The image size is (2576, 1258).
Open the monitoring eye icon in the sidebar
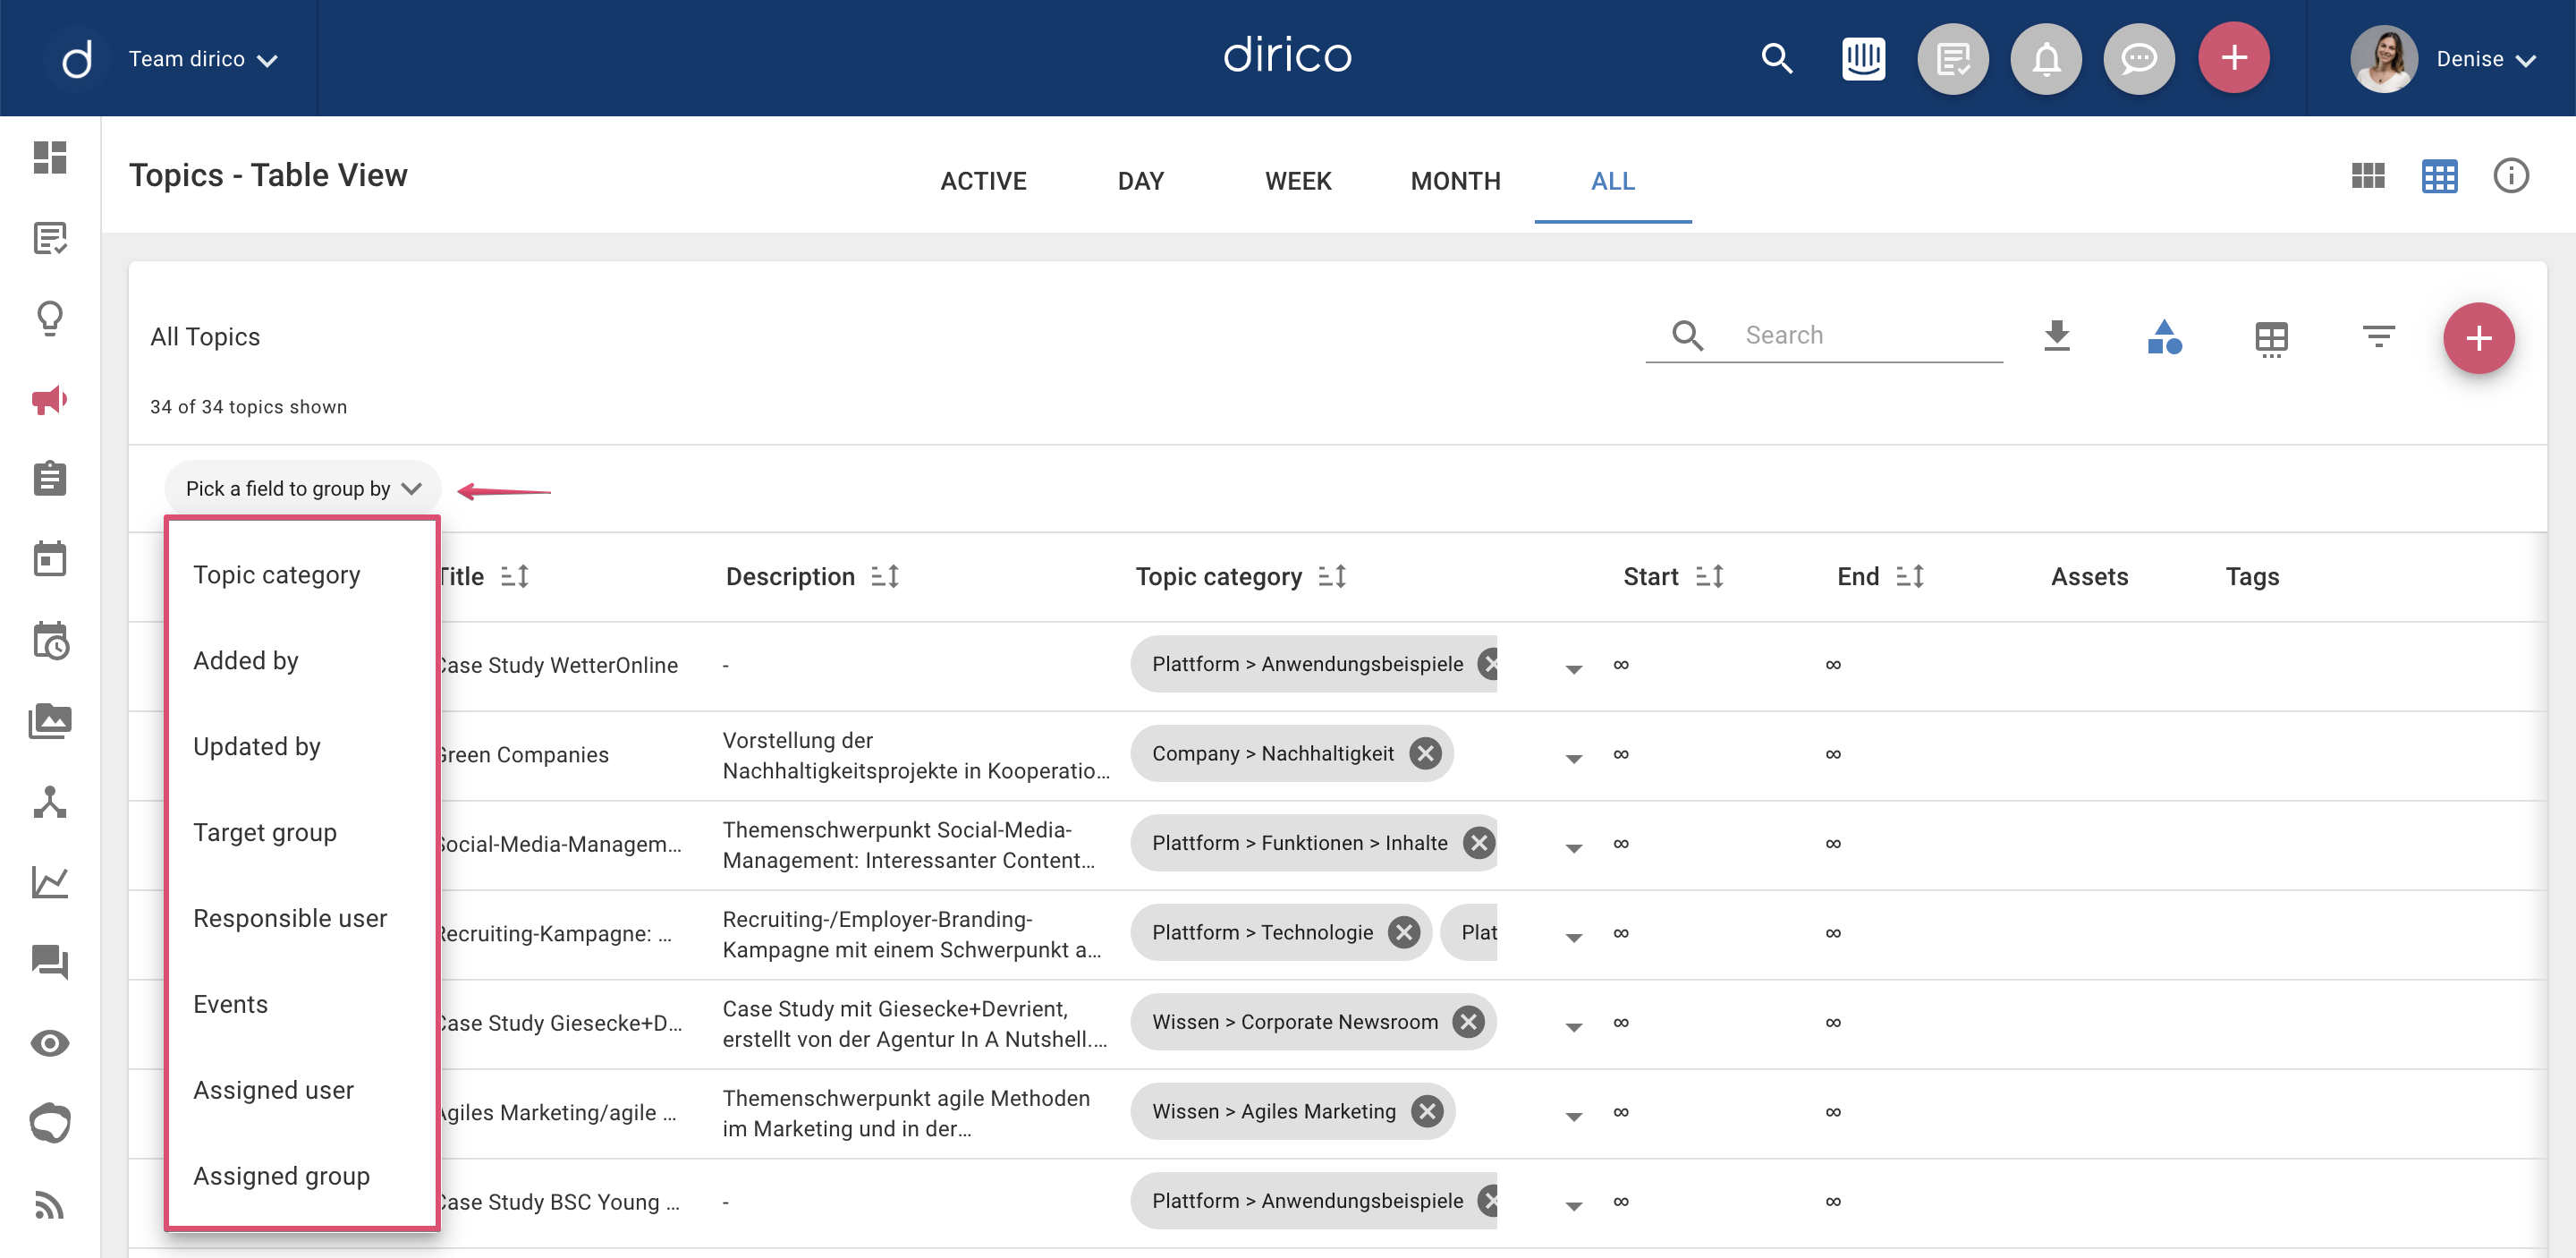(50, 1043)
